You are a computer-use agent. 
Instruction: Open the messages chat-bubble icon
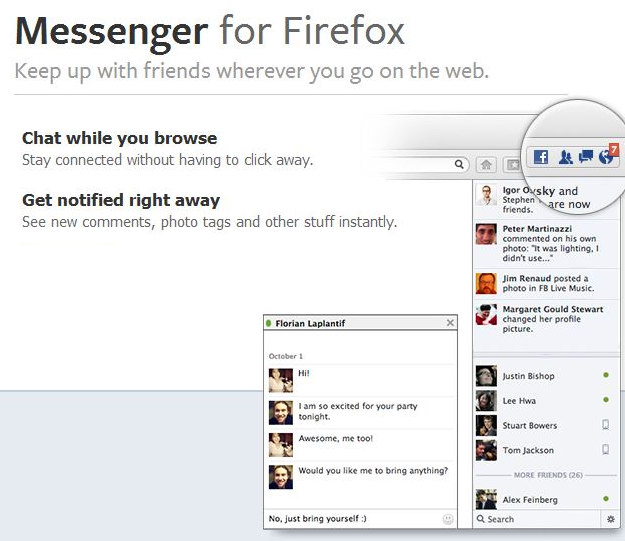tap(586, 157)
